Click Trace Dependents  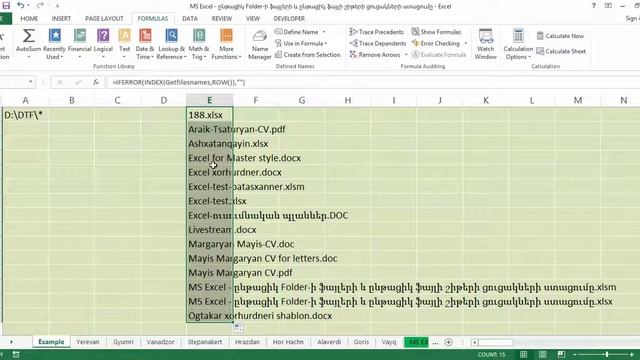pyautogui.click(x=378, y=43)
